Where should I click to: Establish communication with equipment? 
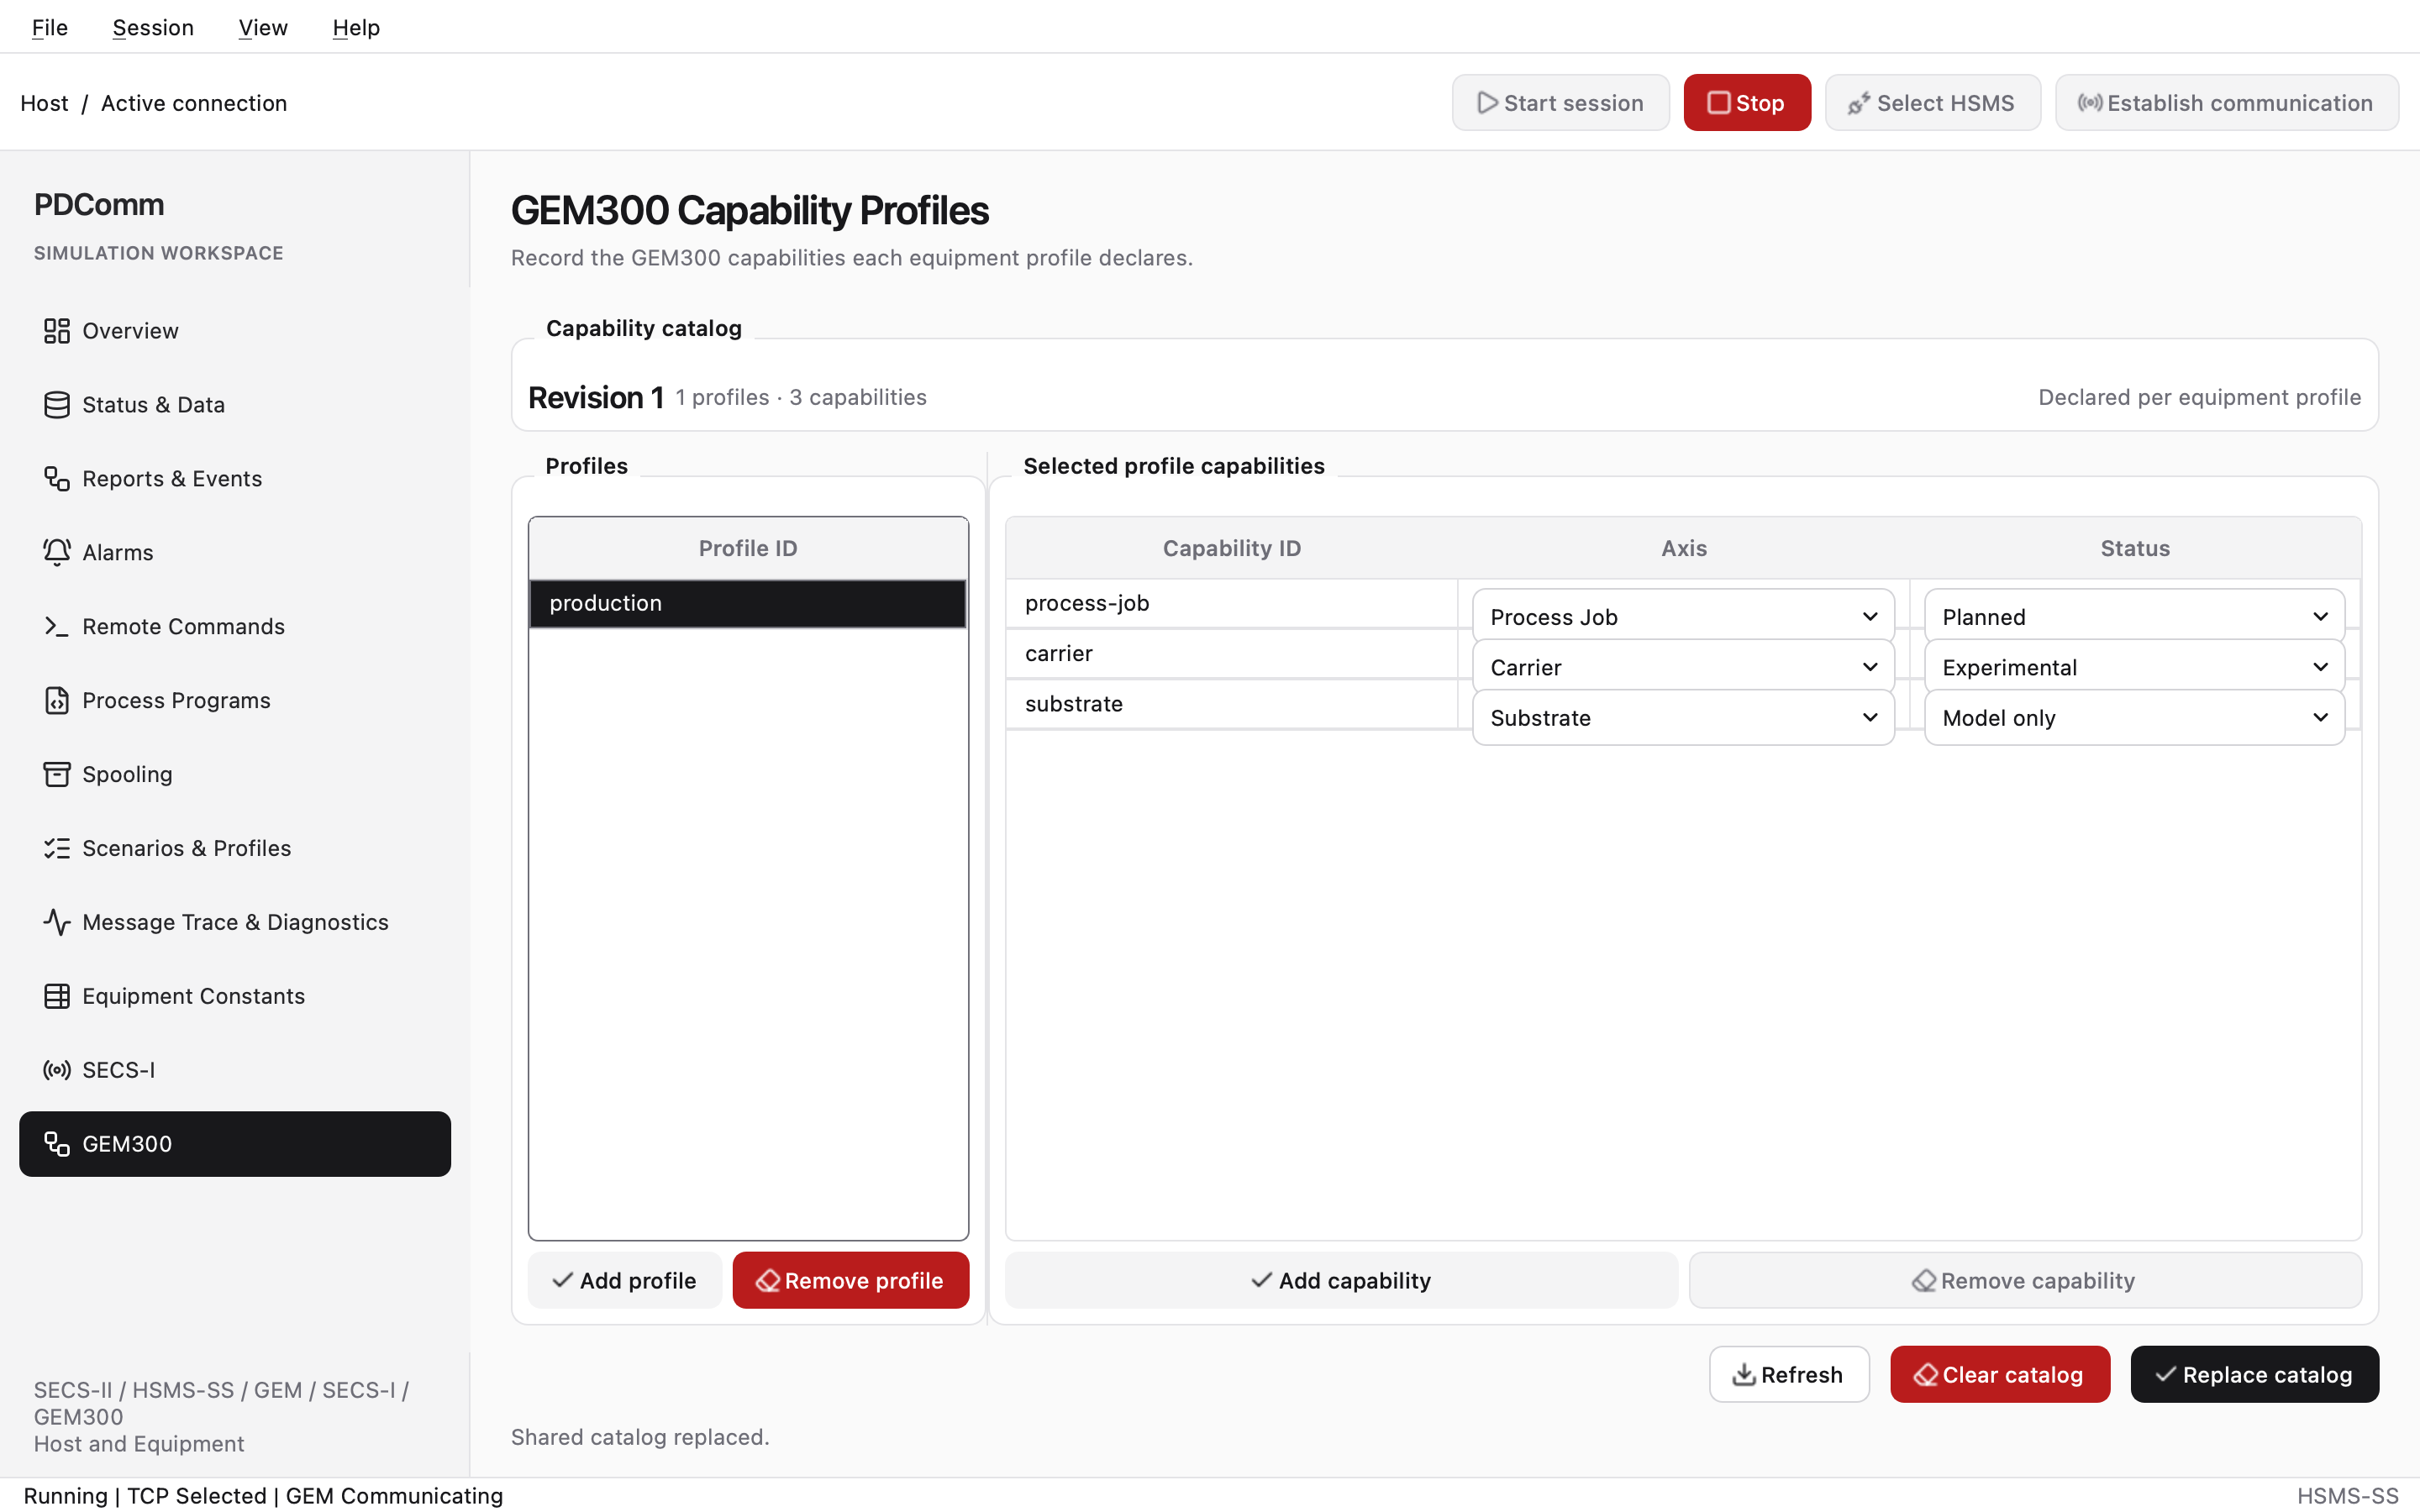pyautogui.click(x=2226, y=103)
